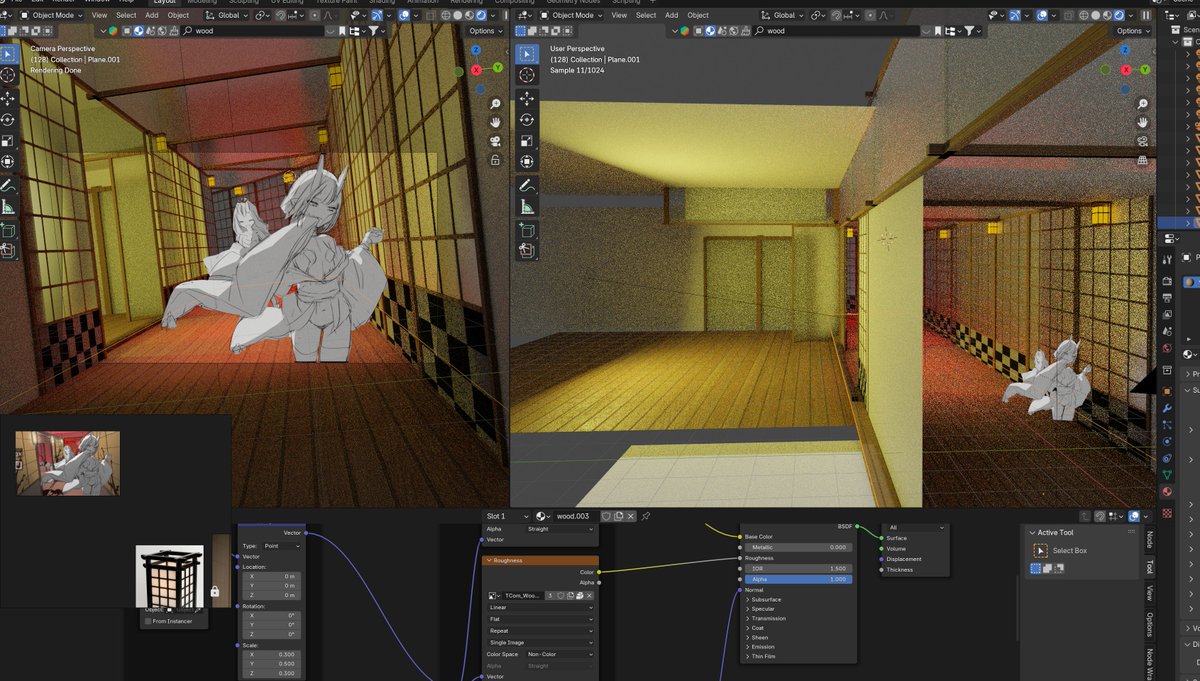
Task: Adjust the Metallic slider in Principled BSDF
Action: 798,547
